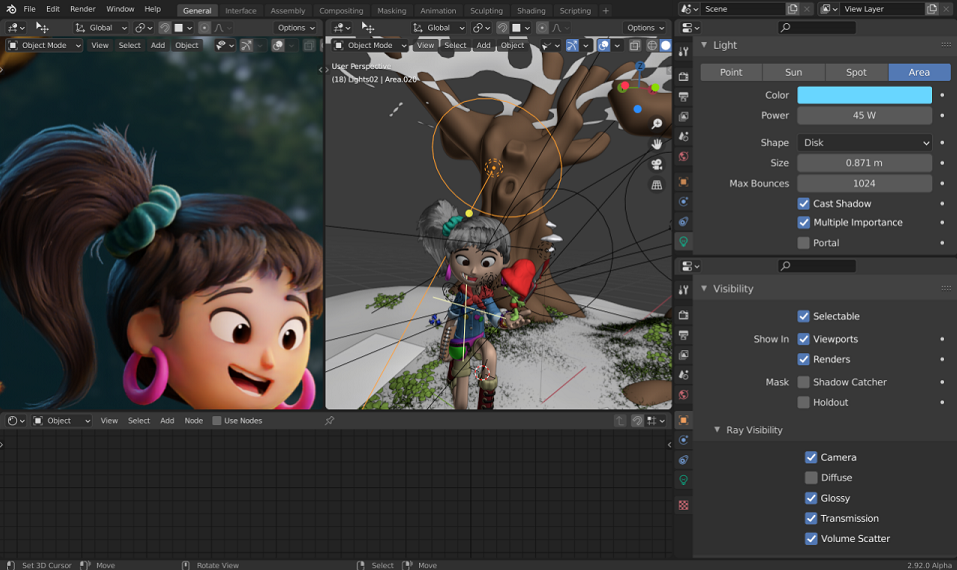The image size is (957, 570).
Task: Switch right viewport to solid shading
Action: tap(665, 45)
